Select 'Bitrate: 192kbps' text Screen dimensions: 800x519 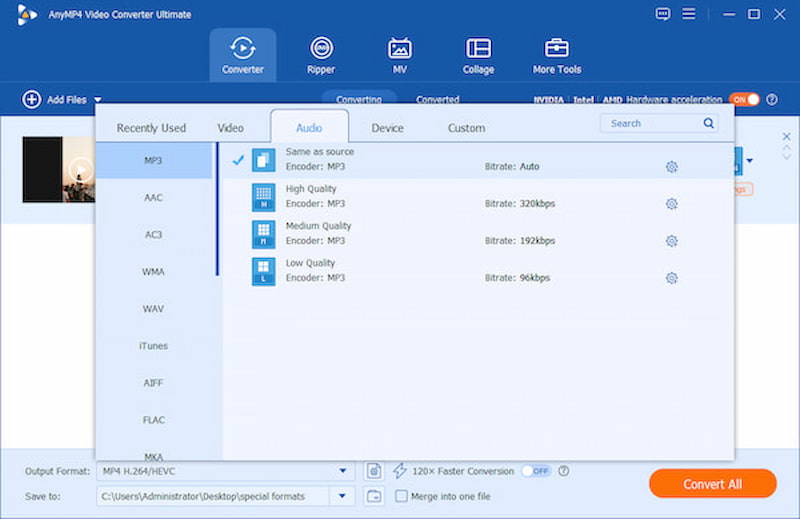519,241
